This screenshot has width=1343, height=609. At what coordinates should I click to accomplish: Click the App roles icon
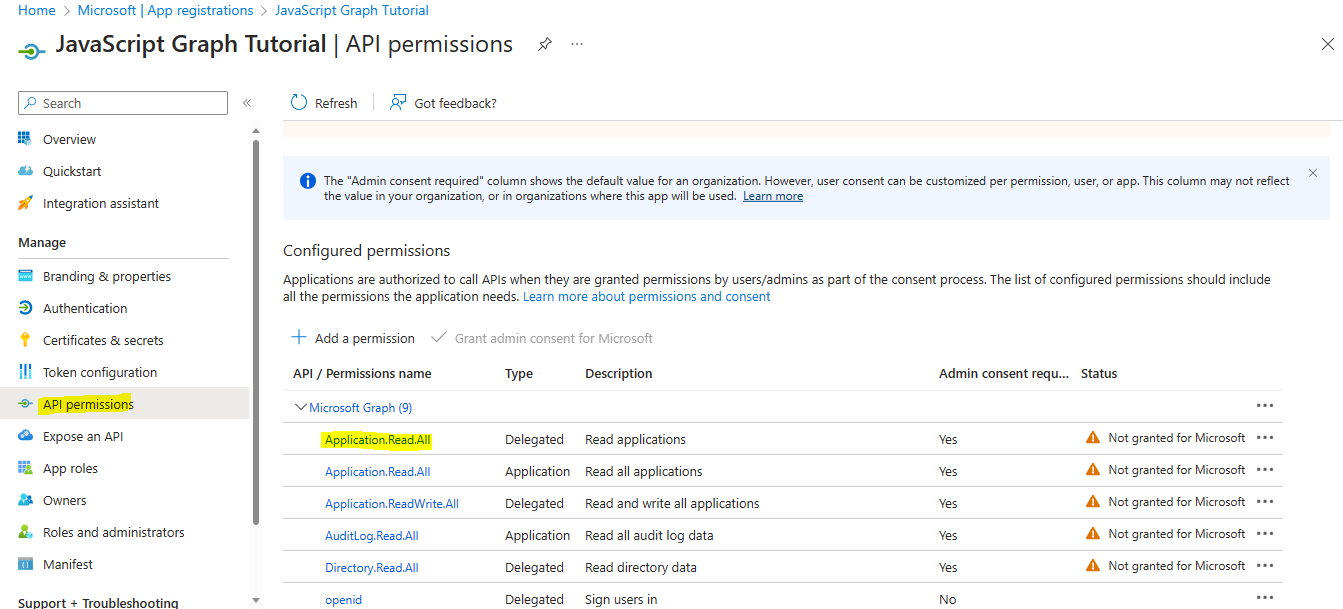tap(26, 468)
